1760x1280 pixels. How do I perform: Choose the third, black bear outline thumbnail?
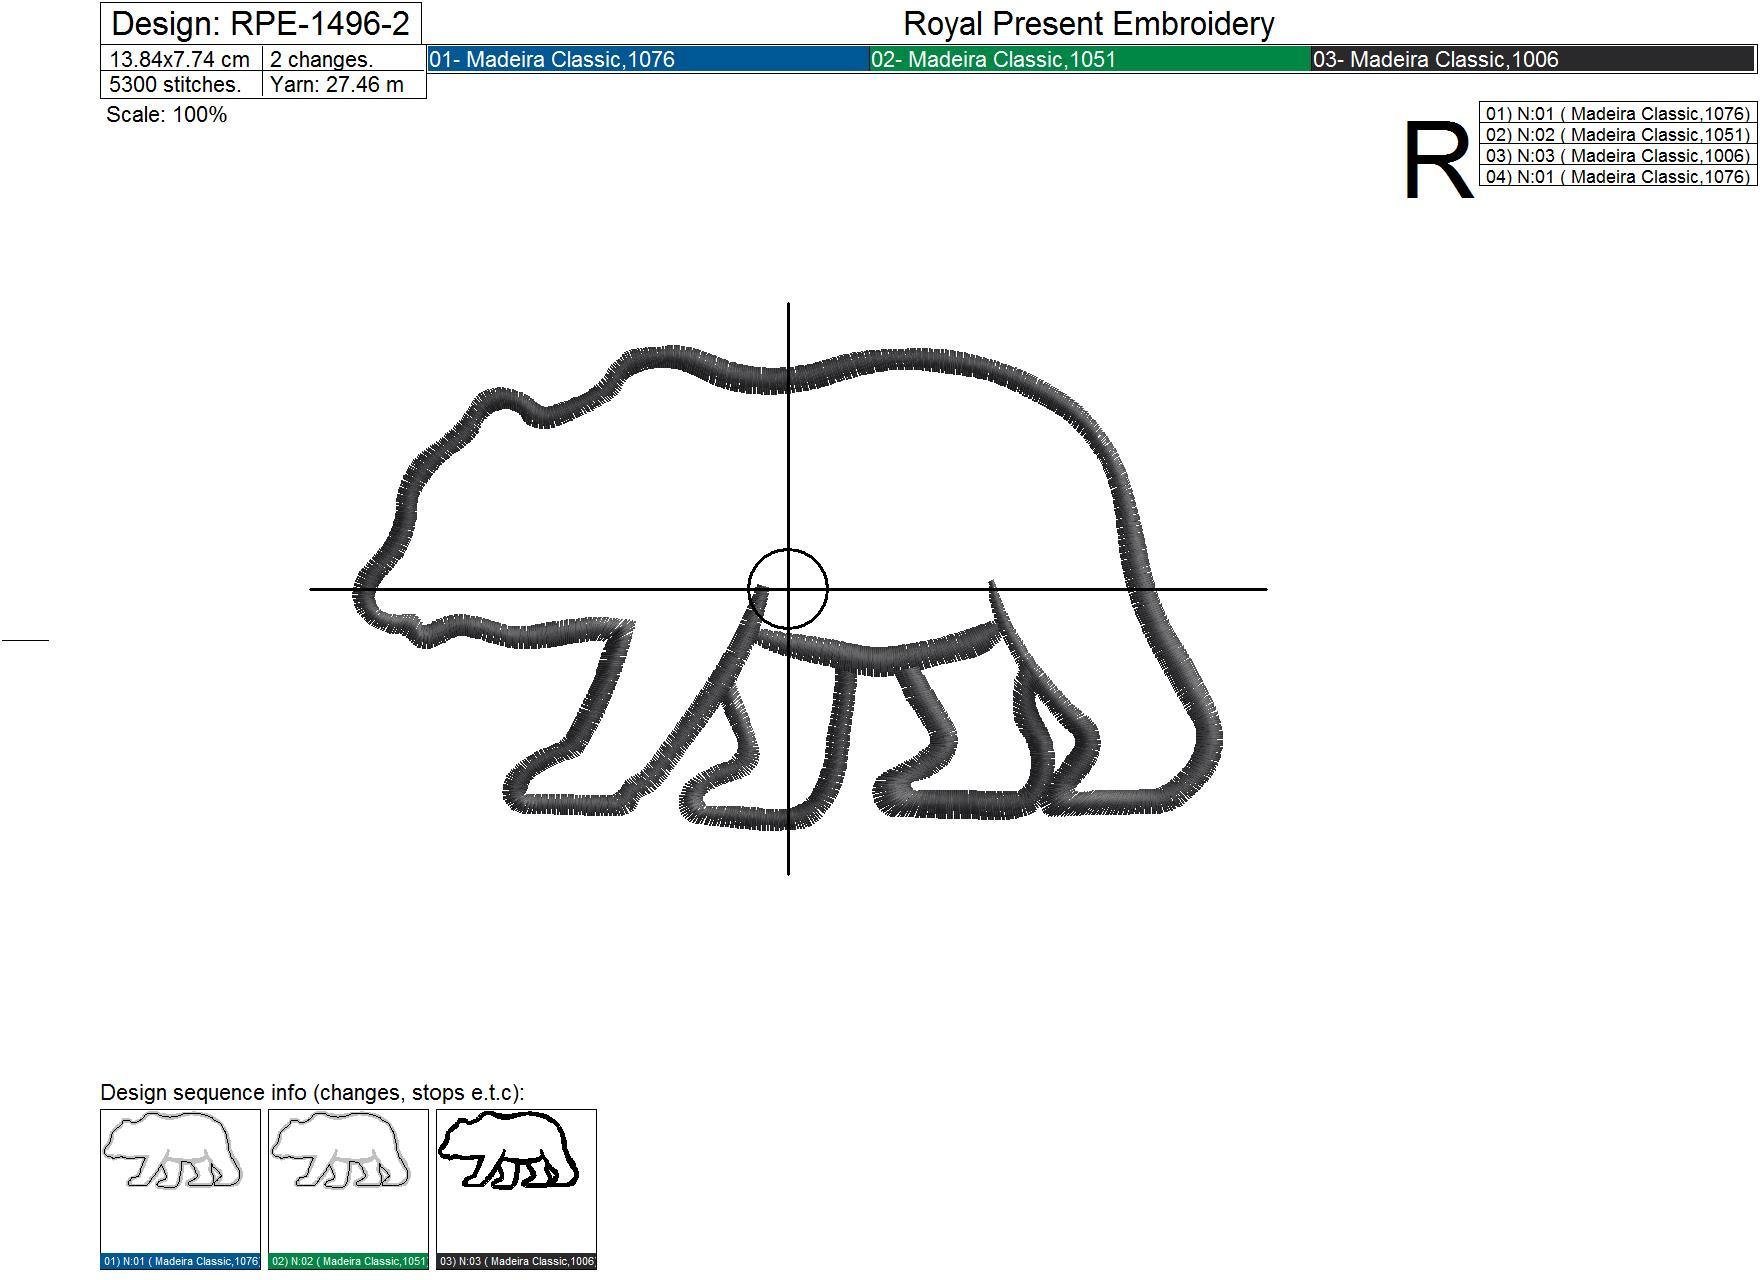[516, 1180]
